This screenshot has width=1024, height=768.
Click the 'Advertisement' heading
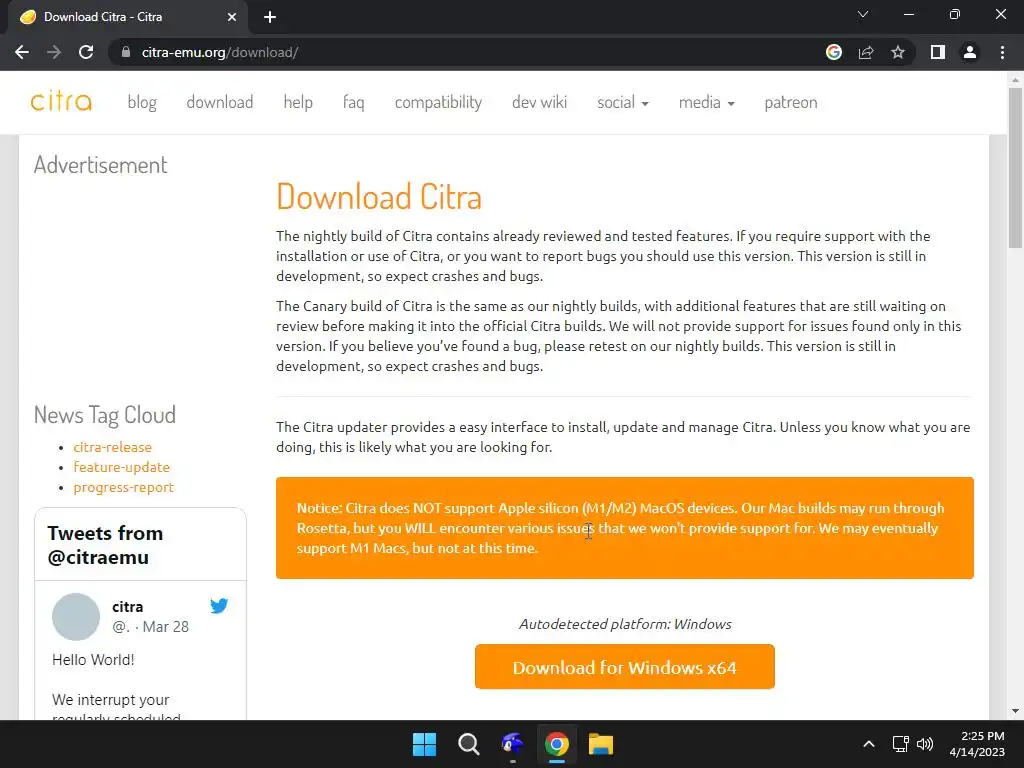101,165
